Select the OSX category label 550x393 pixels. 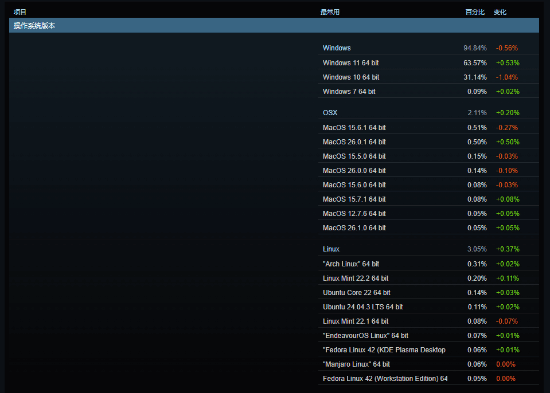click(330, 113)
